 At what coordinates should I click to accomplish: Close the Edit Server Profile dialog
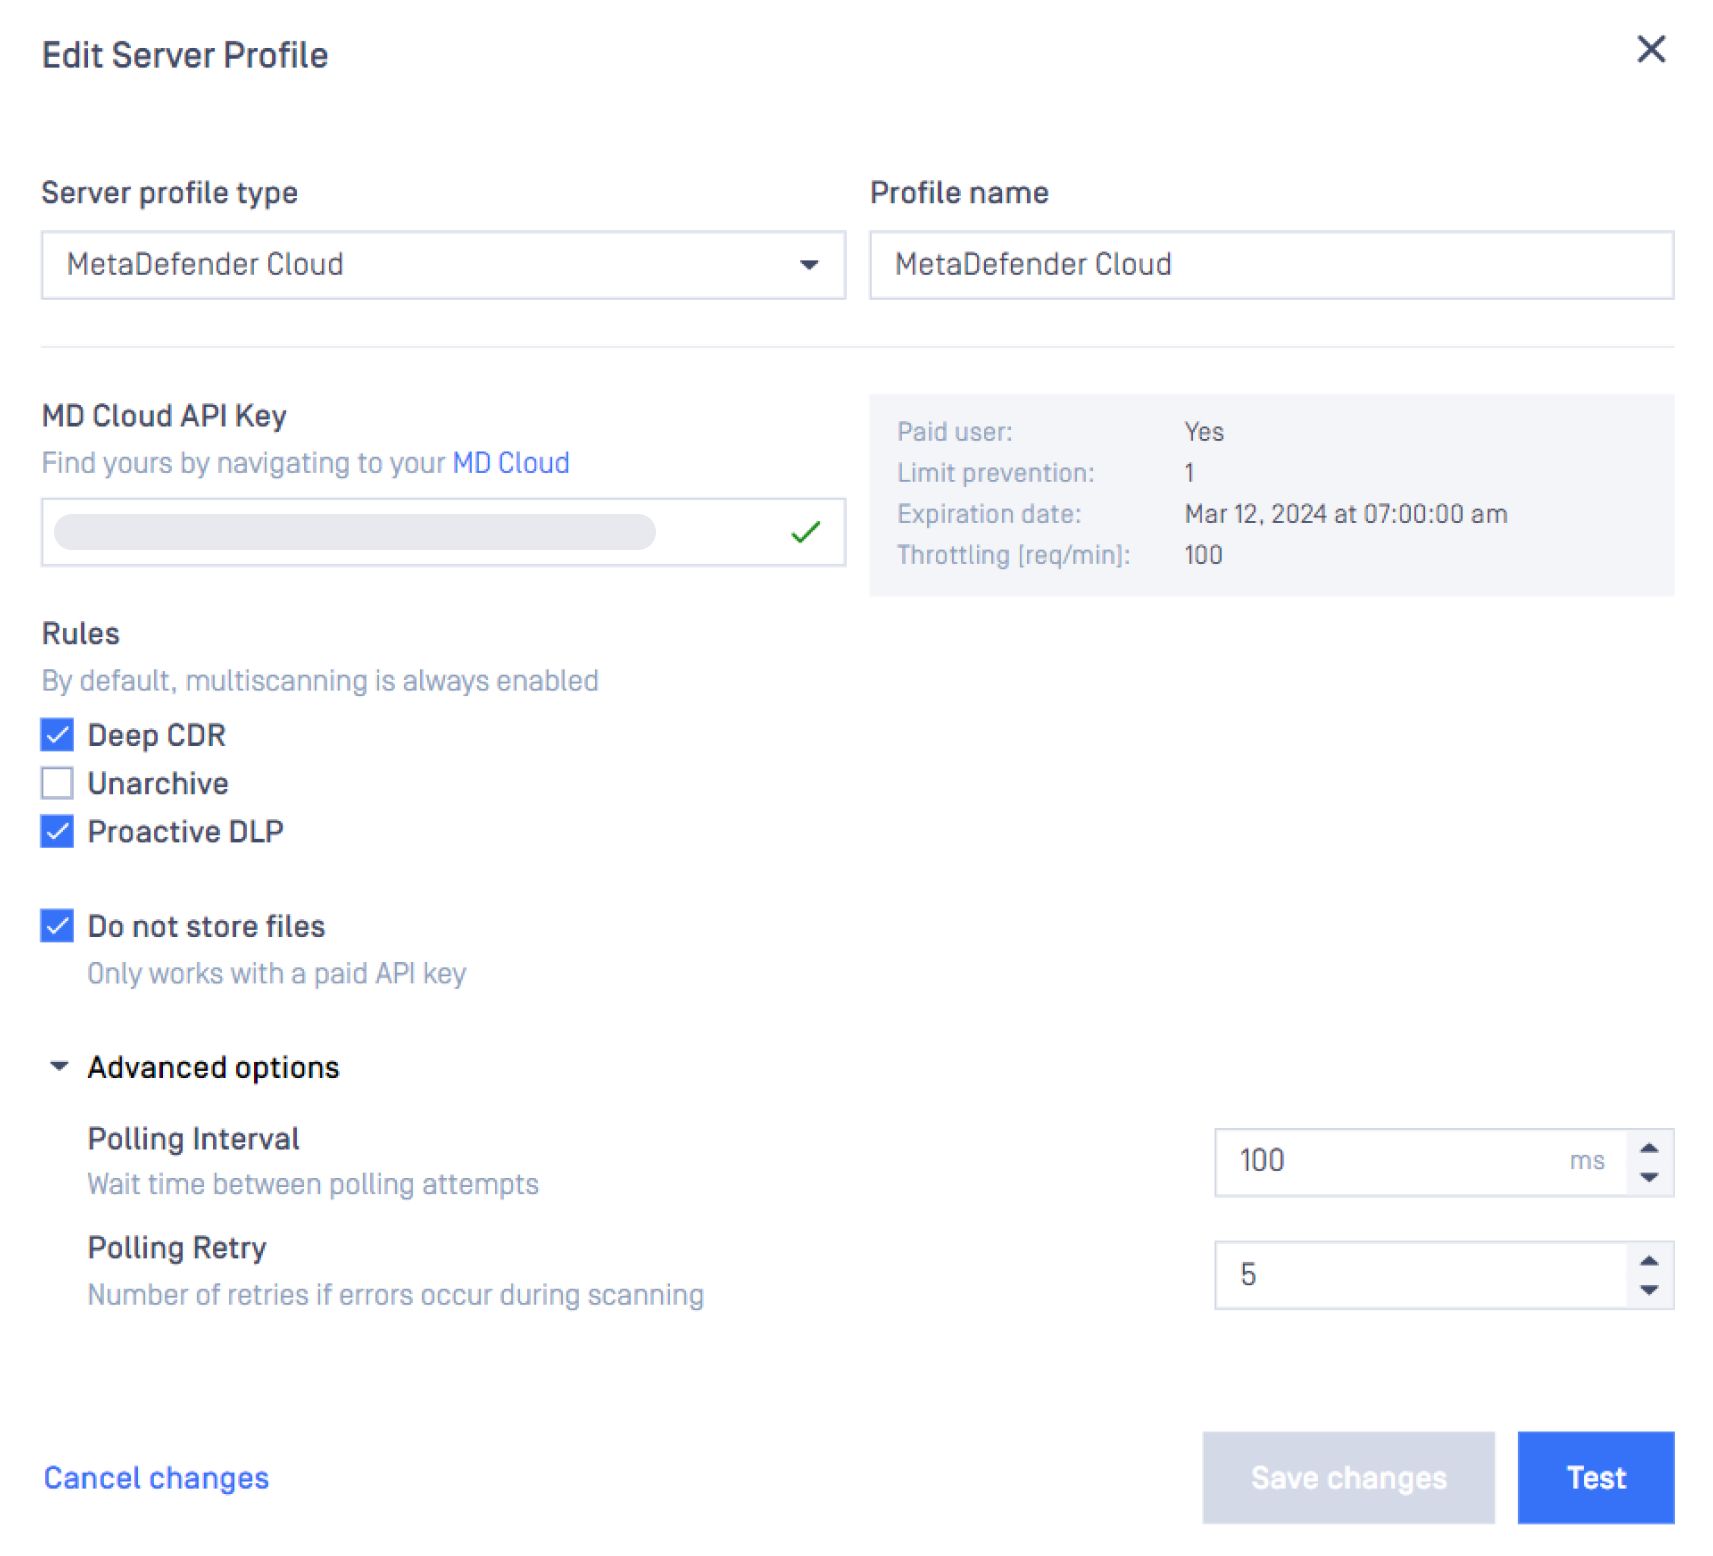(1650, 49)
